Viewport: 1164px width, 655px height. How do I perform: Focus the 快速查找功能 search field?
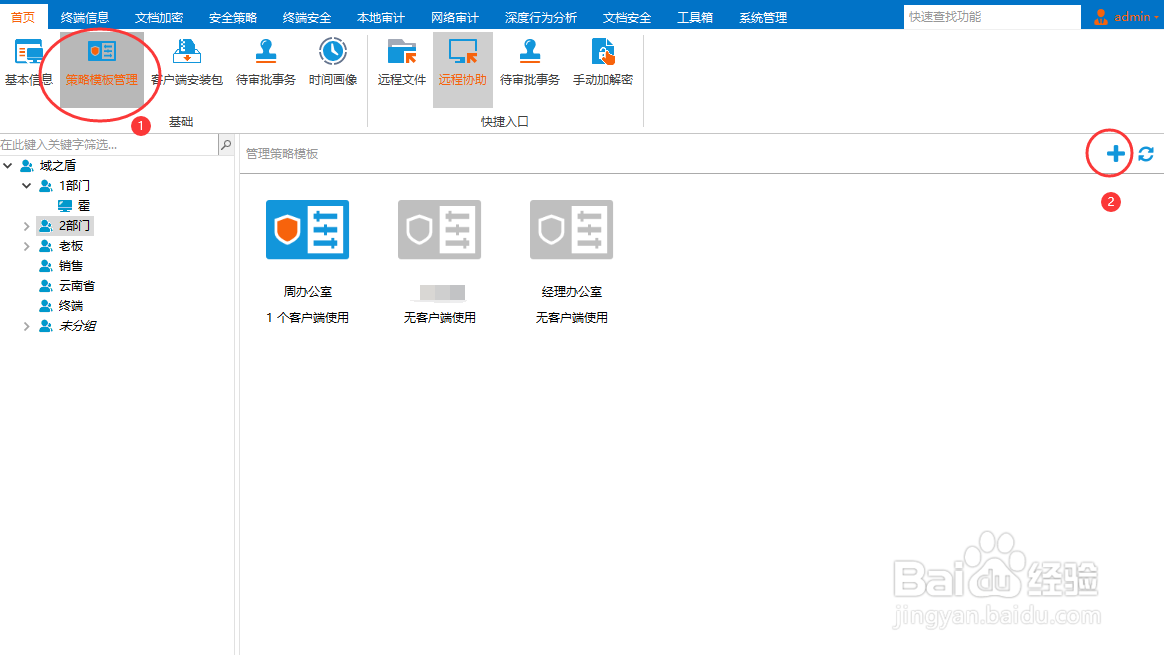pos(992,16)
